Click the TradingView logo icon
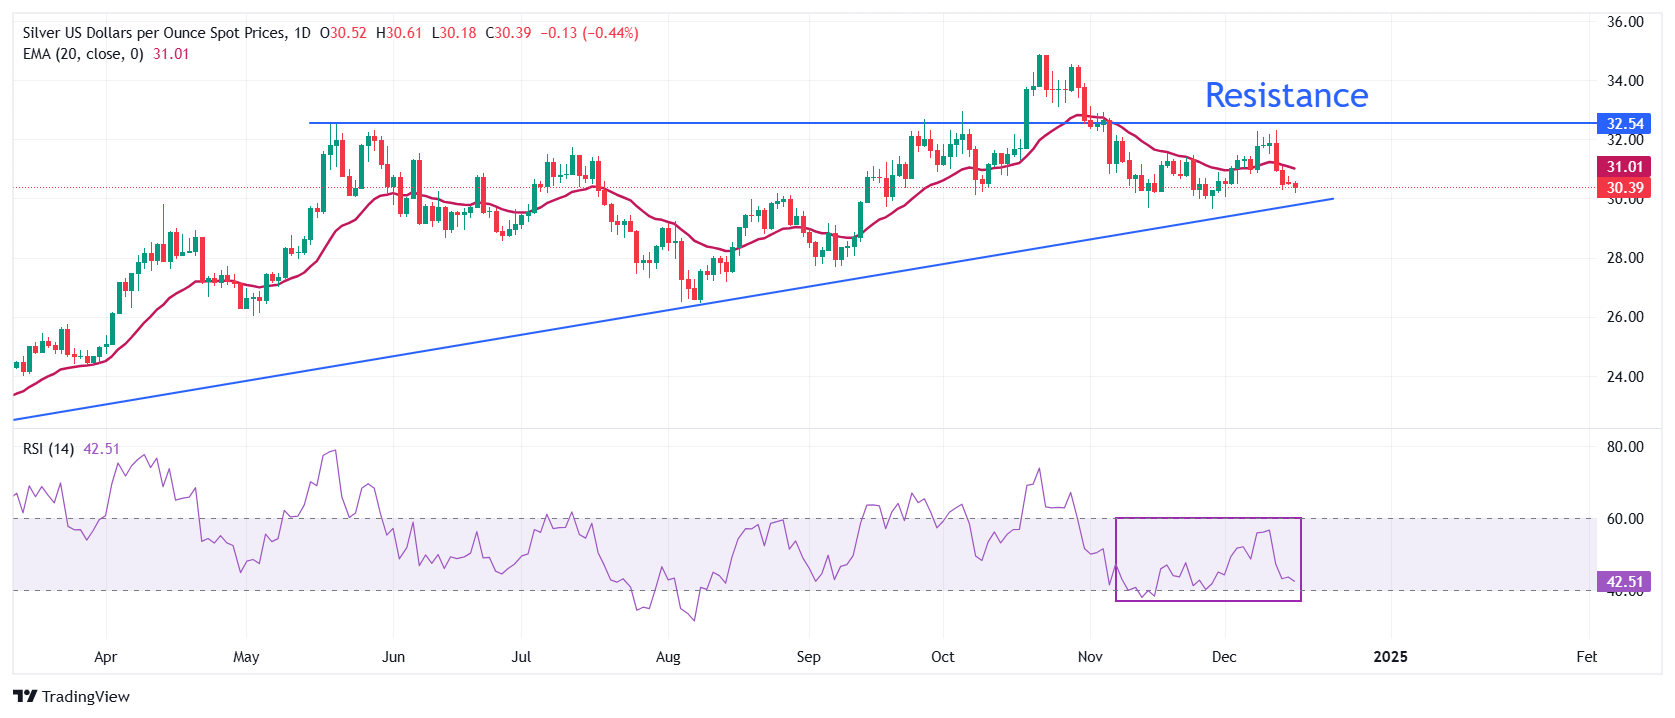Screen dimensions: 1675x718 pos(25,697)
